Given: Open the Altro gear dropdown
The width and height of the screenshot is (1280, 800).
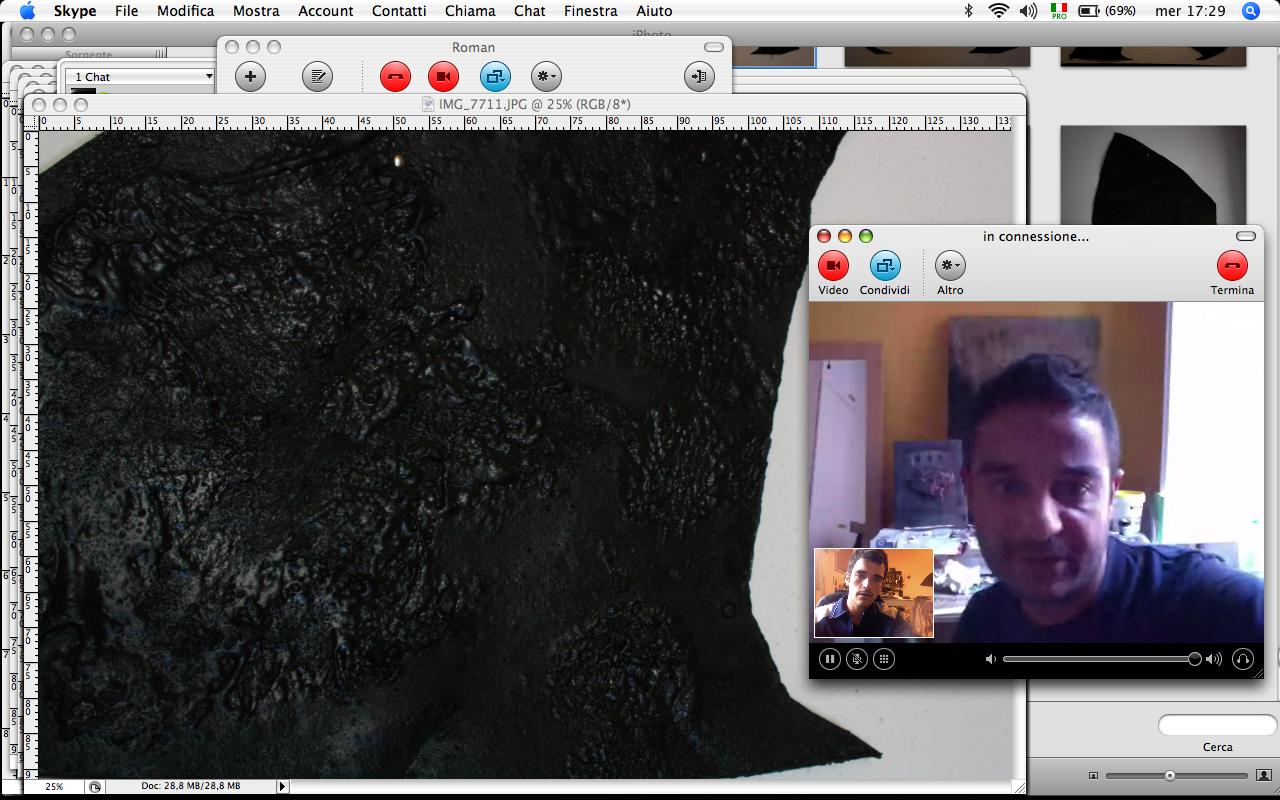Looking at the screenshot, I should point(950,266).
